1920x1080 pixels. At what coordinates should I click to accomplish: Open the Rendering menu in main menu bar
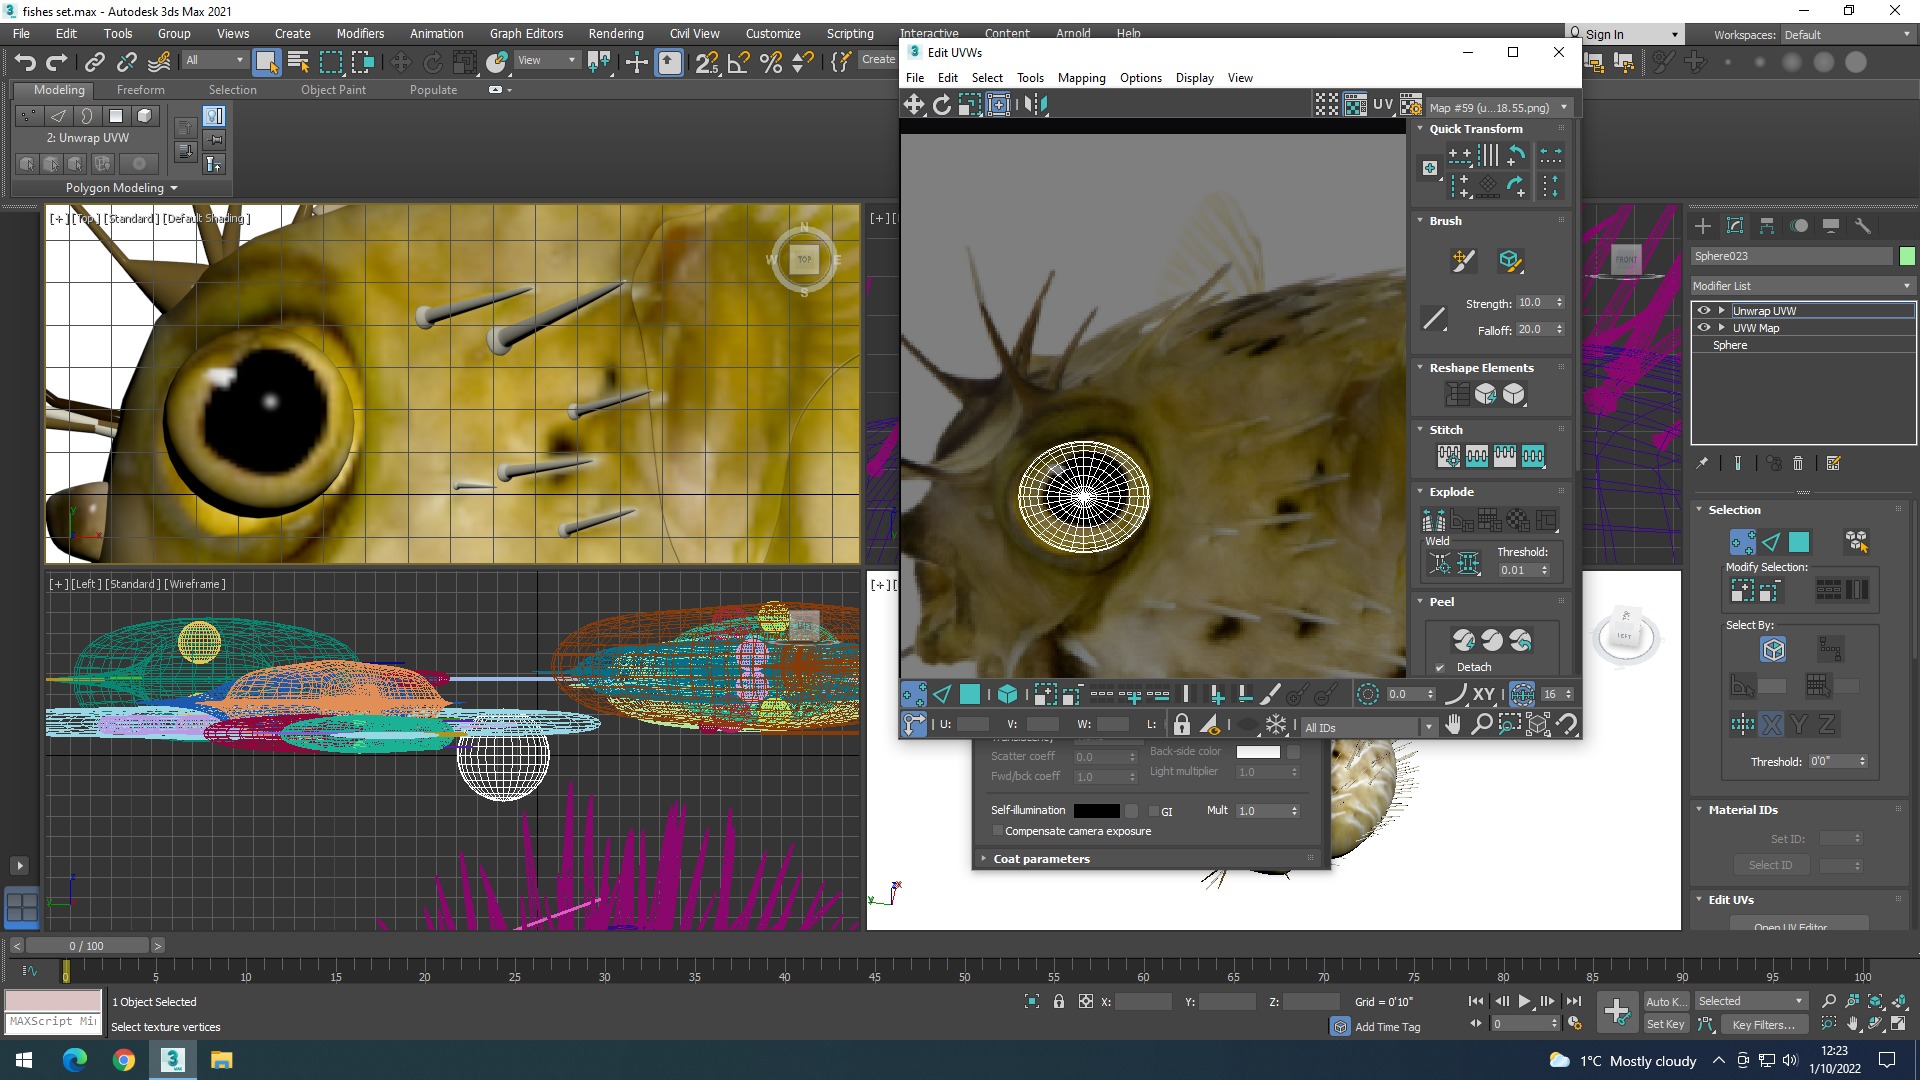616,33
